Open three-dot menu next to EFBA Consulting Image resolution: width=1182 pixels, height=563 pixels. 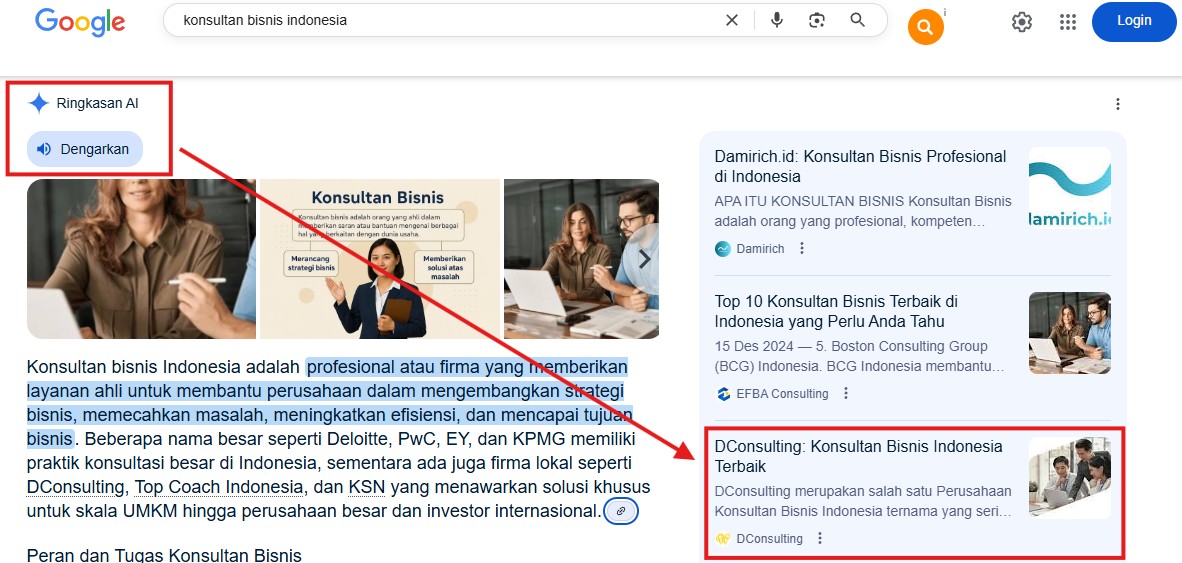tap(846, 393)
